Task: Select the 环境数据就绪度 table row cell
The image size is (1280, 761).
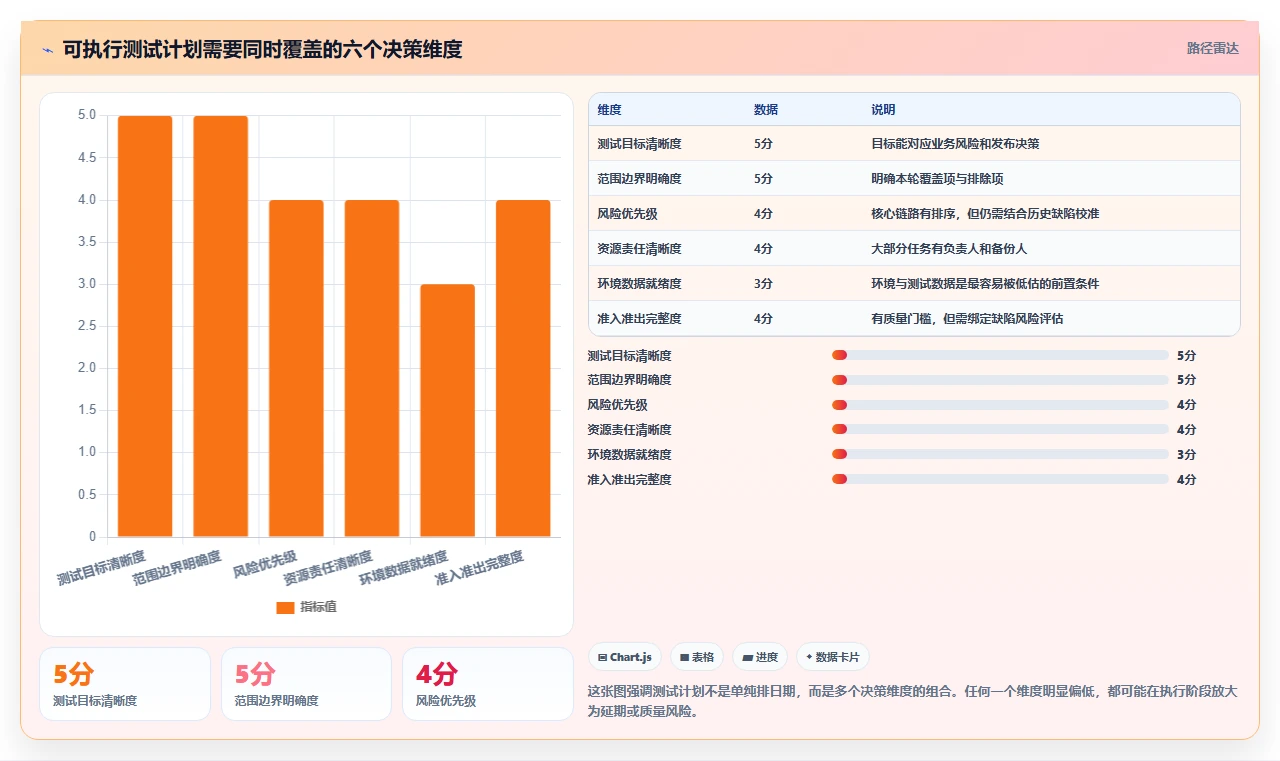Action: 639,284
